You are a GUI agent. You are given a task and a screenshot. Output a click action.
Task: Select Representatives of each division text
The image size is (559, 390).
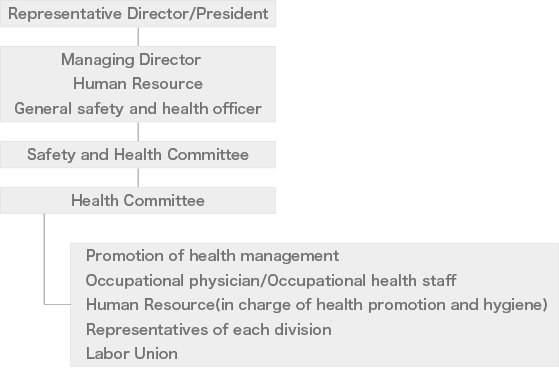pos(209,329)
